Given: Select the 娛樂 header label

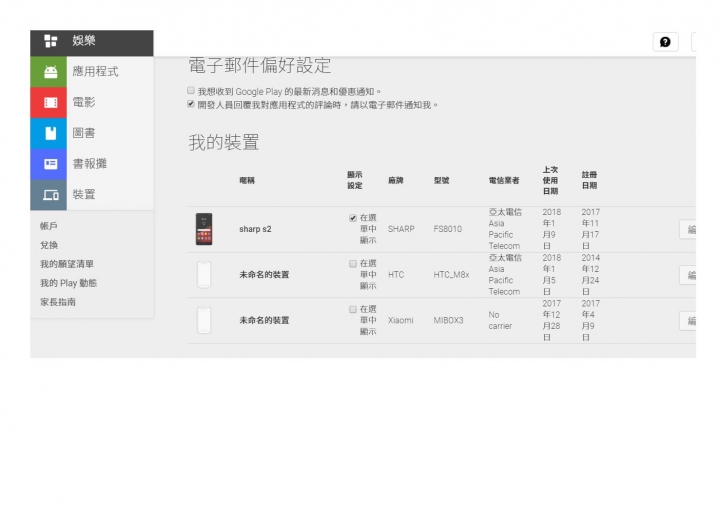Looking at the screenshot, I should [84, 41].
